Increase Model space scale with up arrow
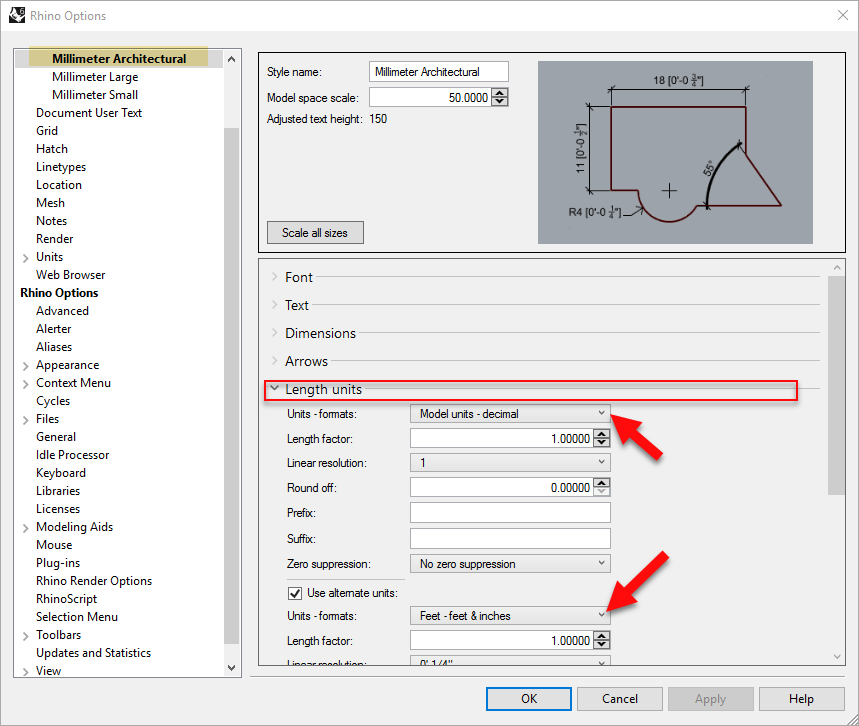The height and width of the screenshot is (726, 859). (500, 93)
